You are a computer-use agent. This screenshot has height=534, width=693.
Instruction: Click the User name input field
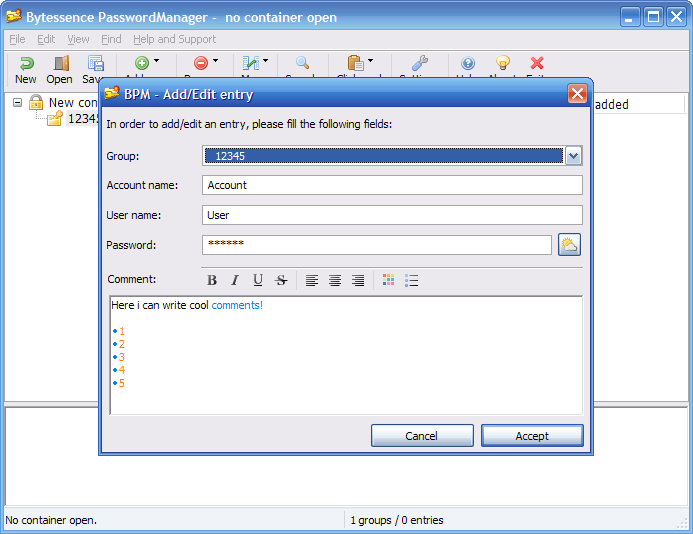392,215
